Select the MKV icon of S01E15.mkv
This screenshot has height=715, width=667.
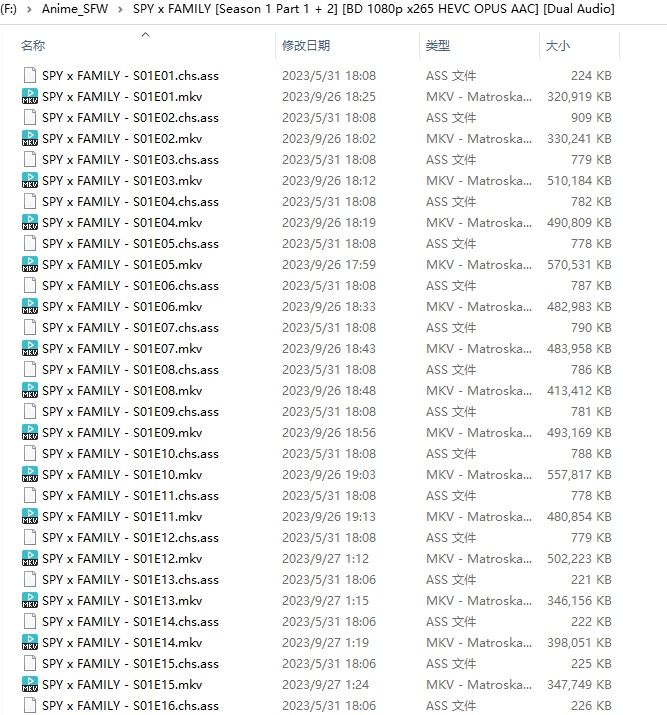coord(29,685)
